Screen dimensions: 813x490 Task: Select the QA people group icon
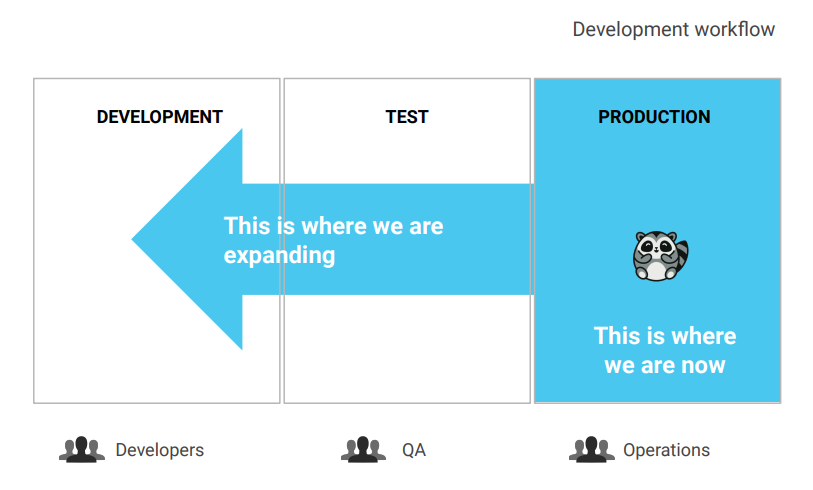[x=363, y=450]
